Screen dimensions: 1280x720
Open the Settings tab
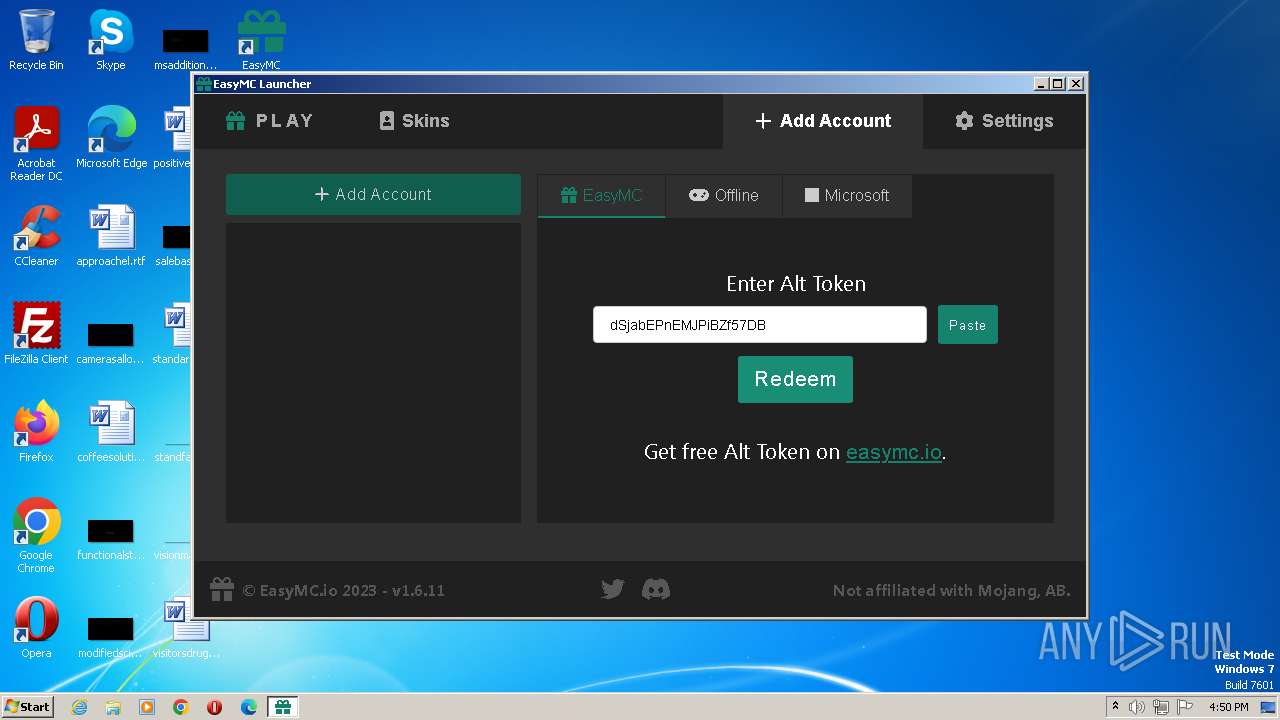click(1004, 121)
